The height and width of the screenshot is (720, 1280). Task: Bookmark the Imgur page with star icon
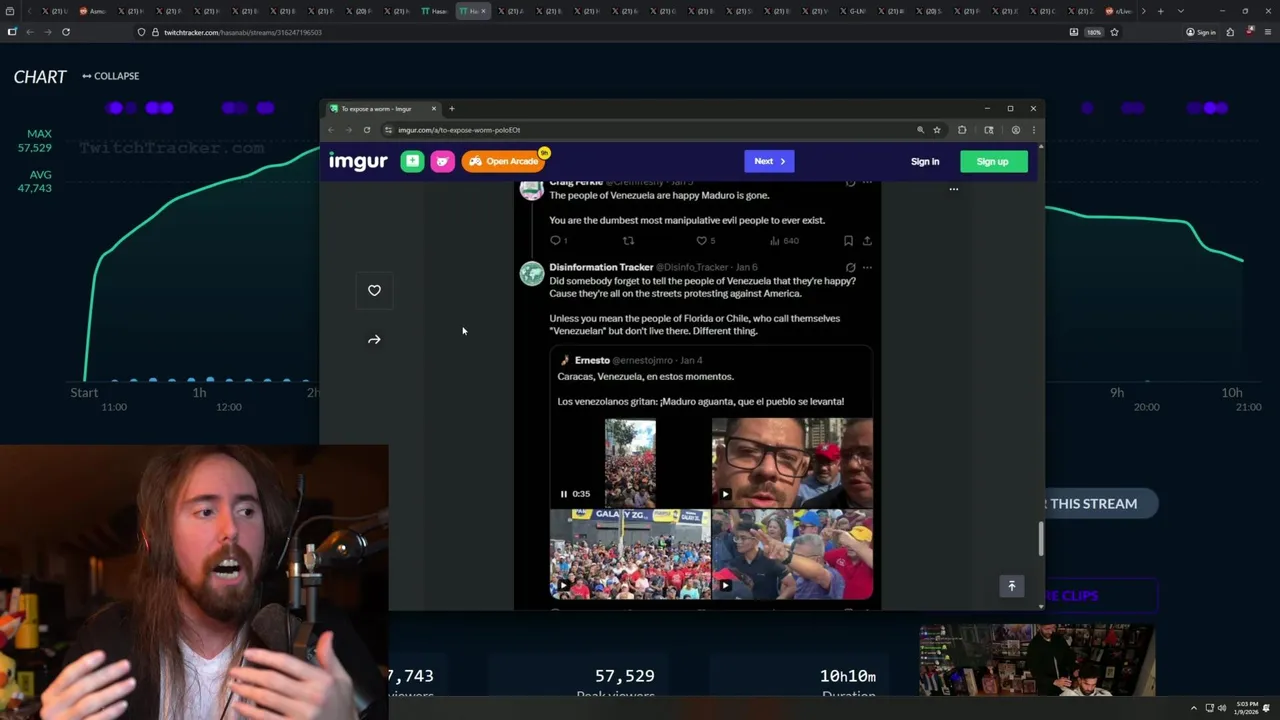[937, 130]
